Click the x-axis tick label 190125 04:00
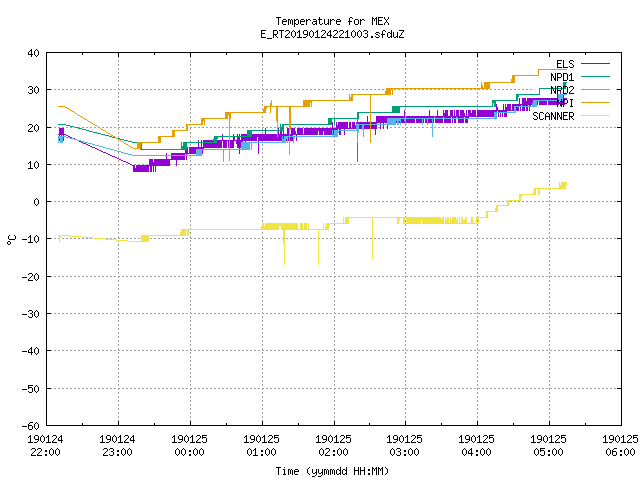This screenshot has width=640, height=480. tap(476, 446)
